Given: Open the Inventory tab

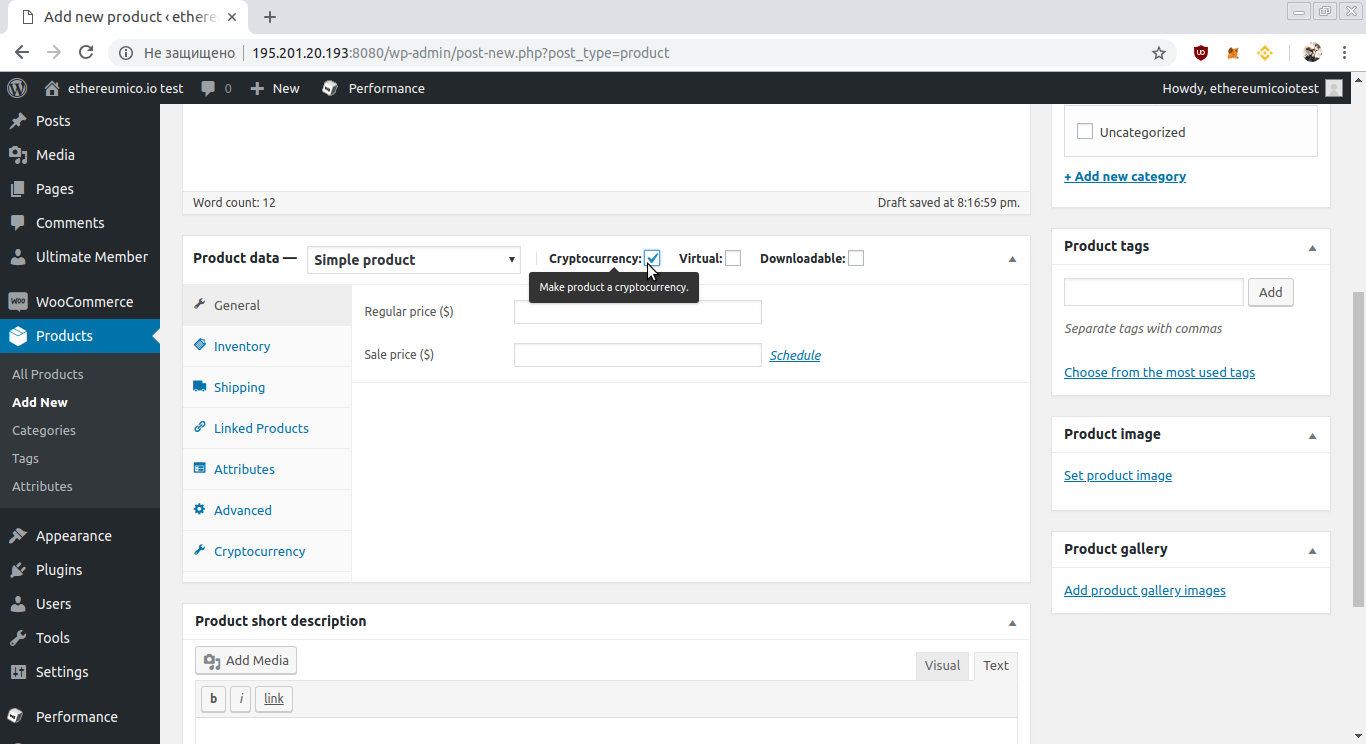Looking at the screenshot, I should point(267,346).
